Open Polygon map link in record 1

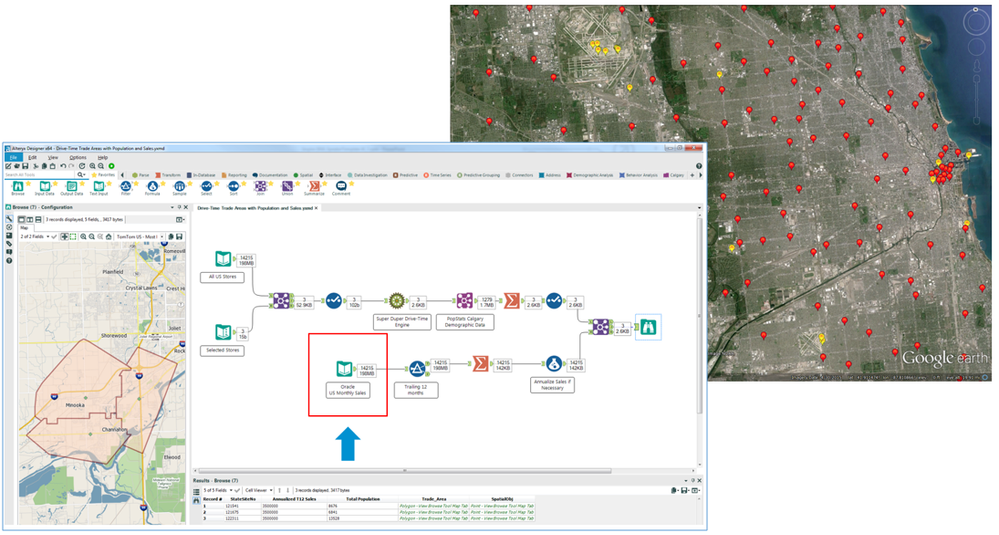click(433, 506)
